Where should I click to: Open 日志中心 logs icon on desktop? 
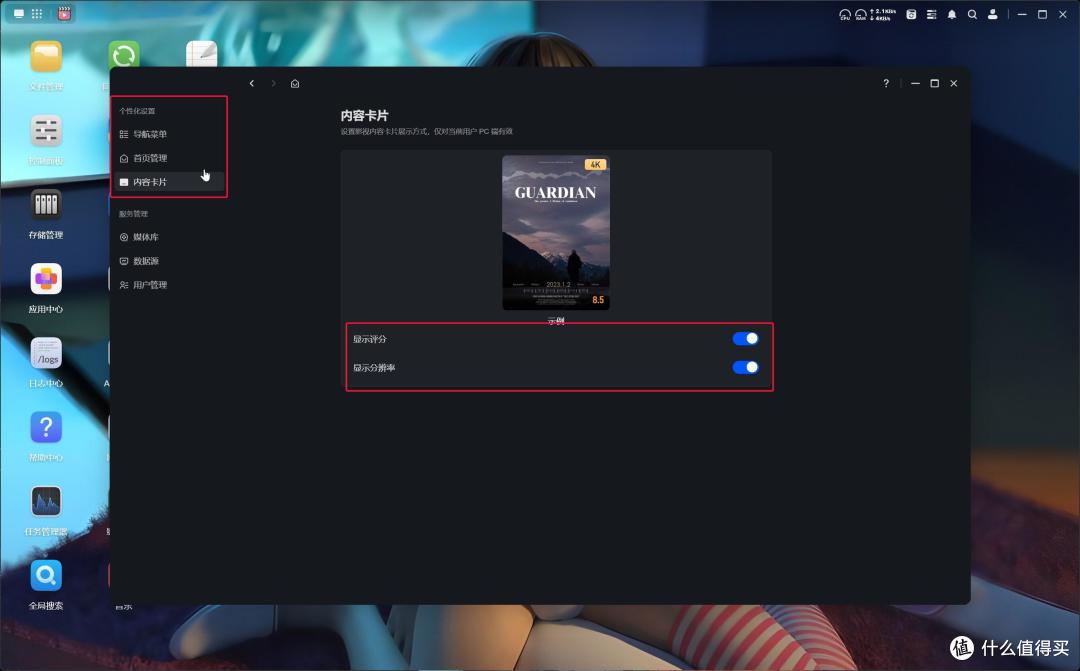pyautogui.click(x=46, y=353)
